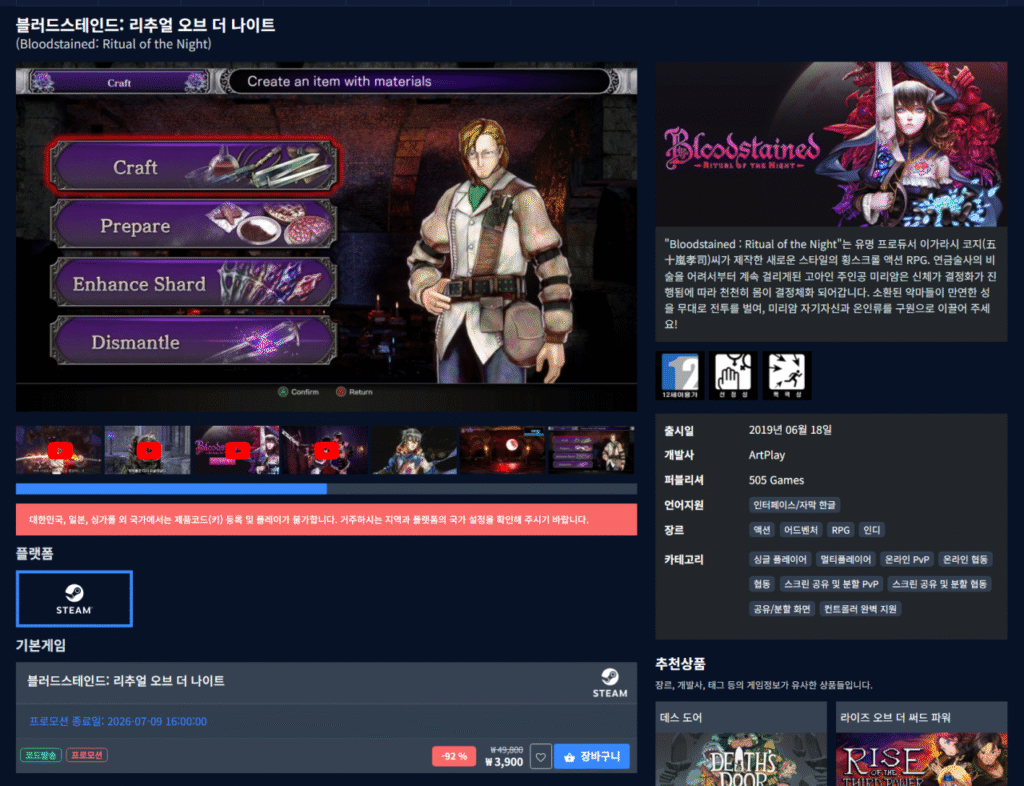Play the first YouTube trailer thumbnail
The height and width of the screenshot is (786, 1024).
pos(59,450)
